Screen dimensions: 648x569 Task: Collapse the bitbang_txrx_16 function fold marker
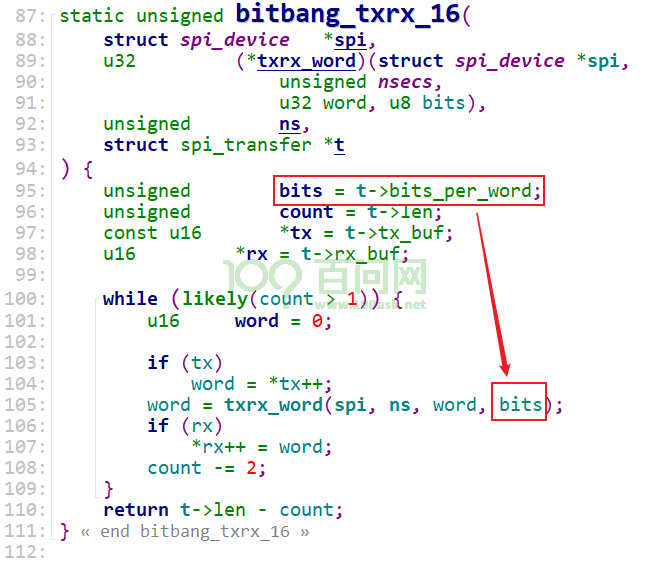[52, 17]
